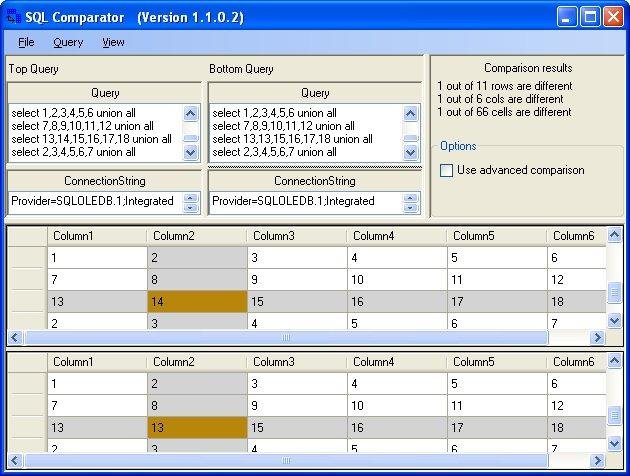Select cell 18 in top grid
This screenshot has width=630, height=476.
pyautogui.click(x=577, y=302)
